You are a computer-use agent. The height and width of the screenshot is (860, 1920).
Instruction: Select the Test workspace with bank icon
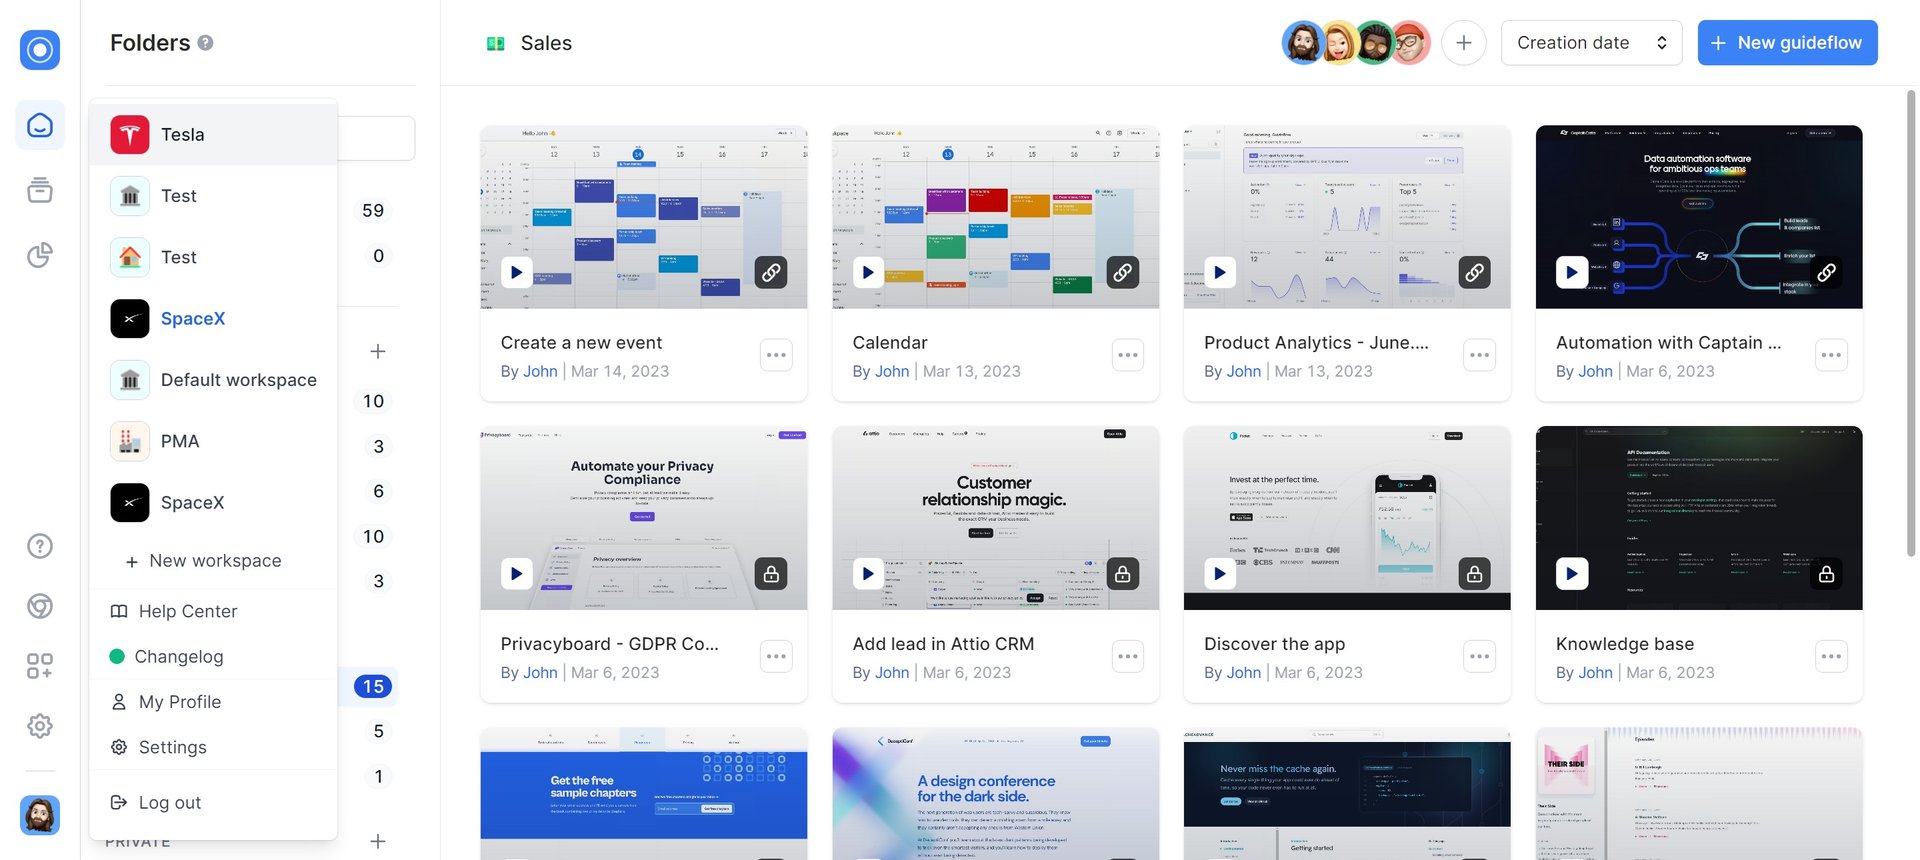coord(213,196)
